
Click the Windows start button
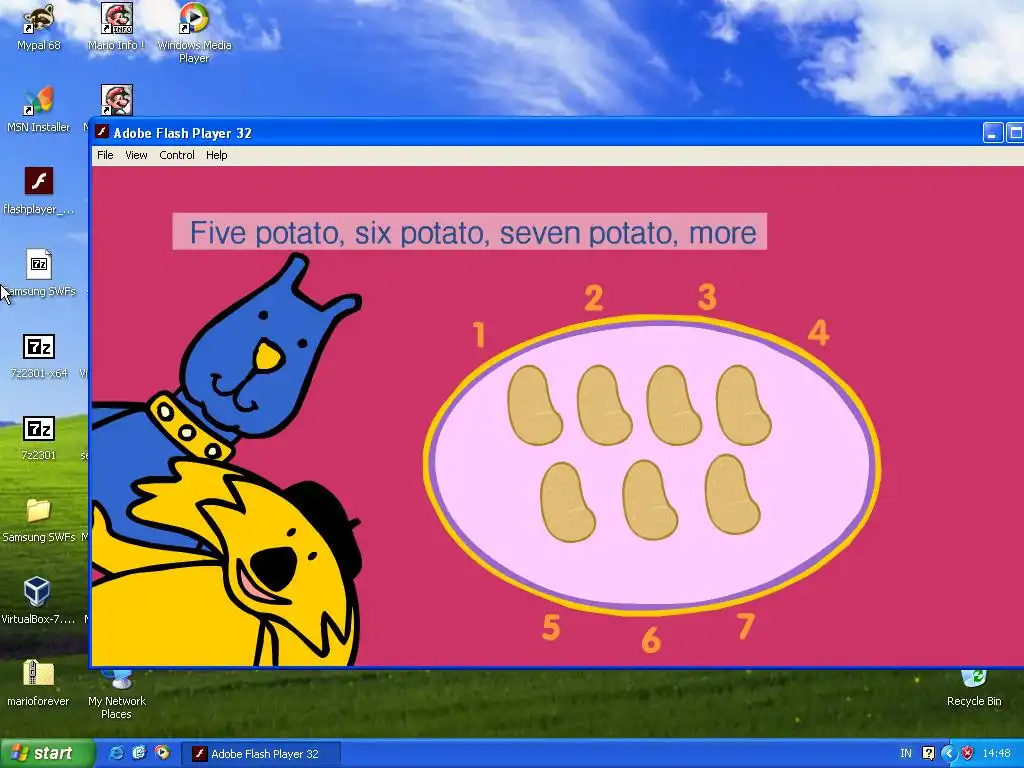click(46, 753)
